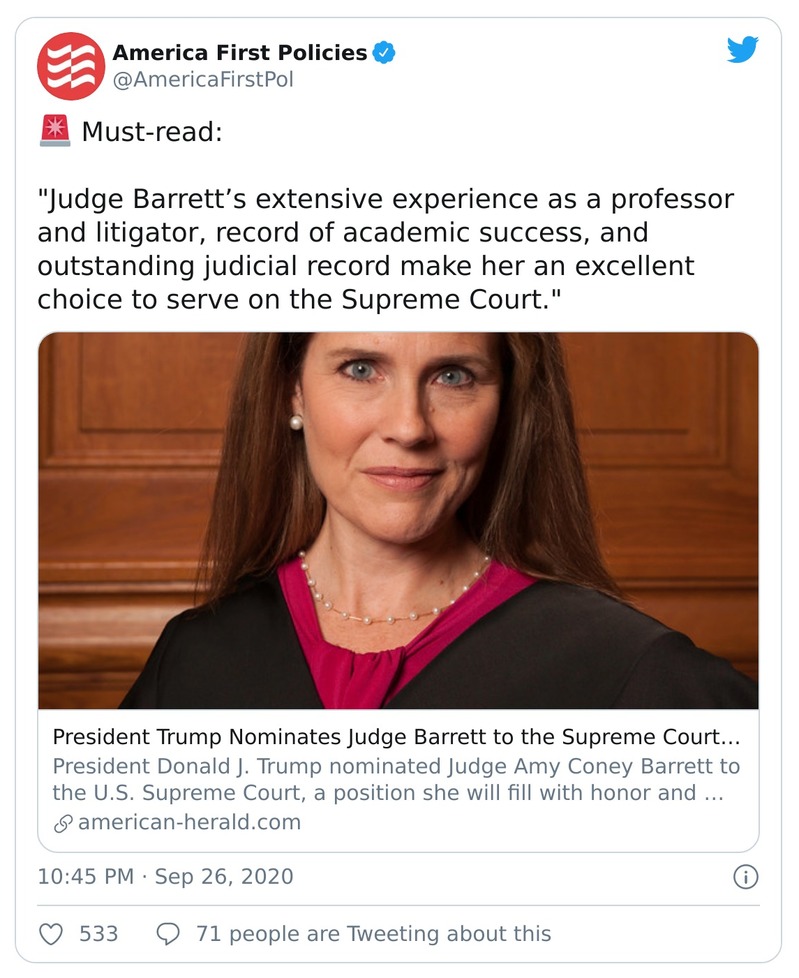Open the Twitter bird logo

(x=742, y=50)
